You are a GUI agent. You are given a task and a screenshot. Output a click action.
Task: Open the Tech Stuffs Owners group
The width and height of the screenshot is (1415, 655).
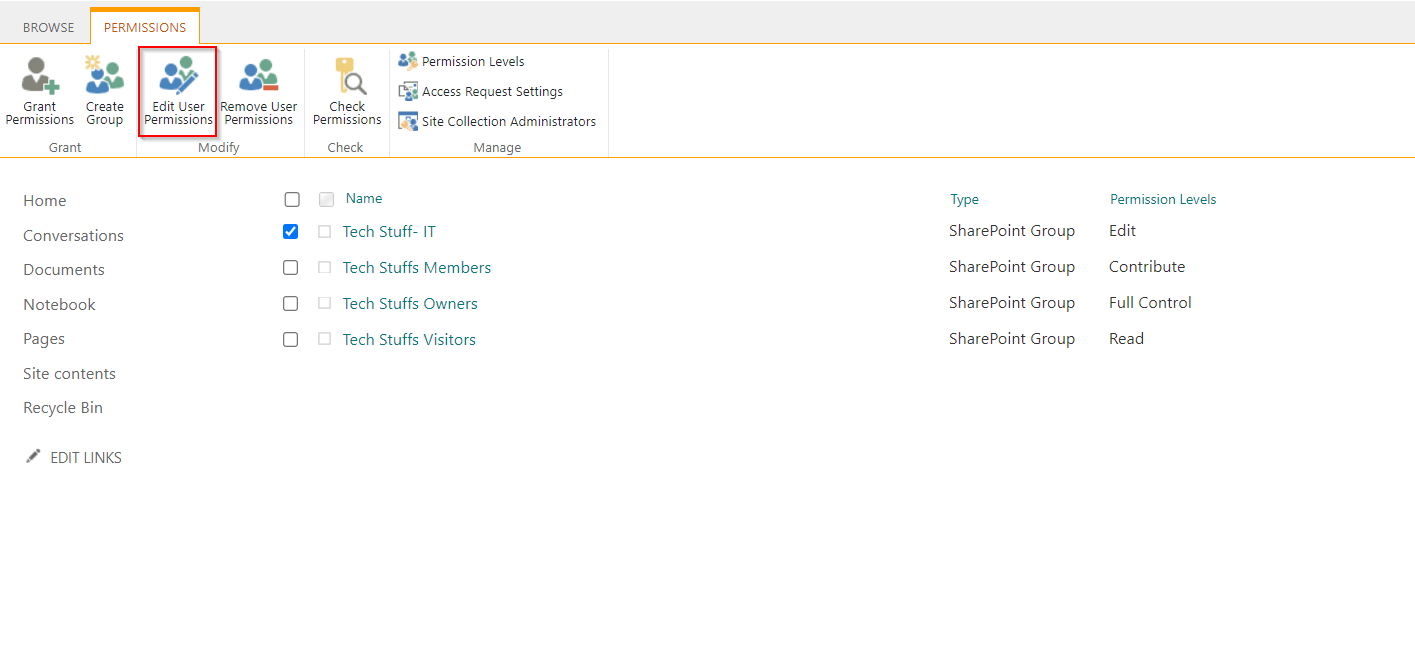(x=410, y=303)
